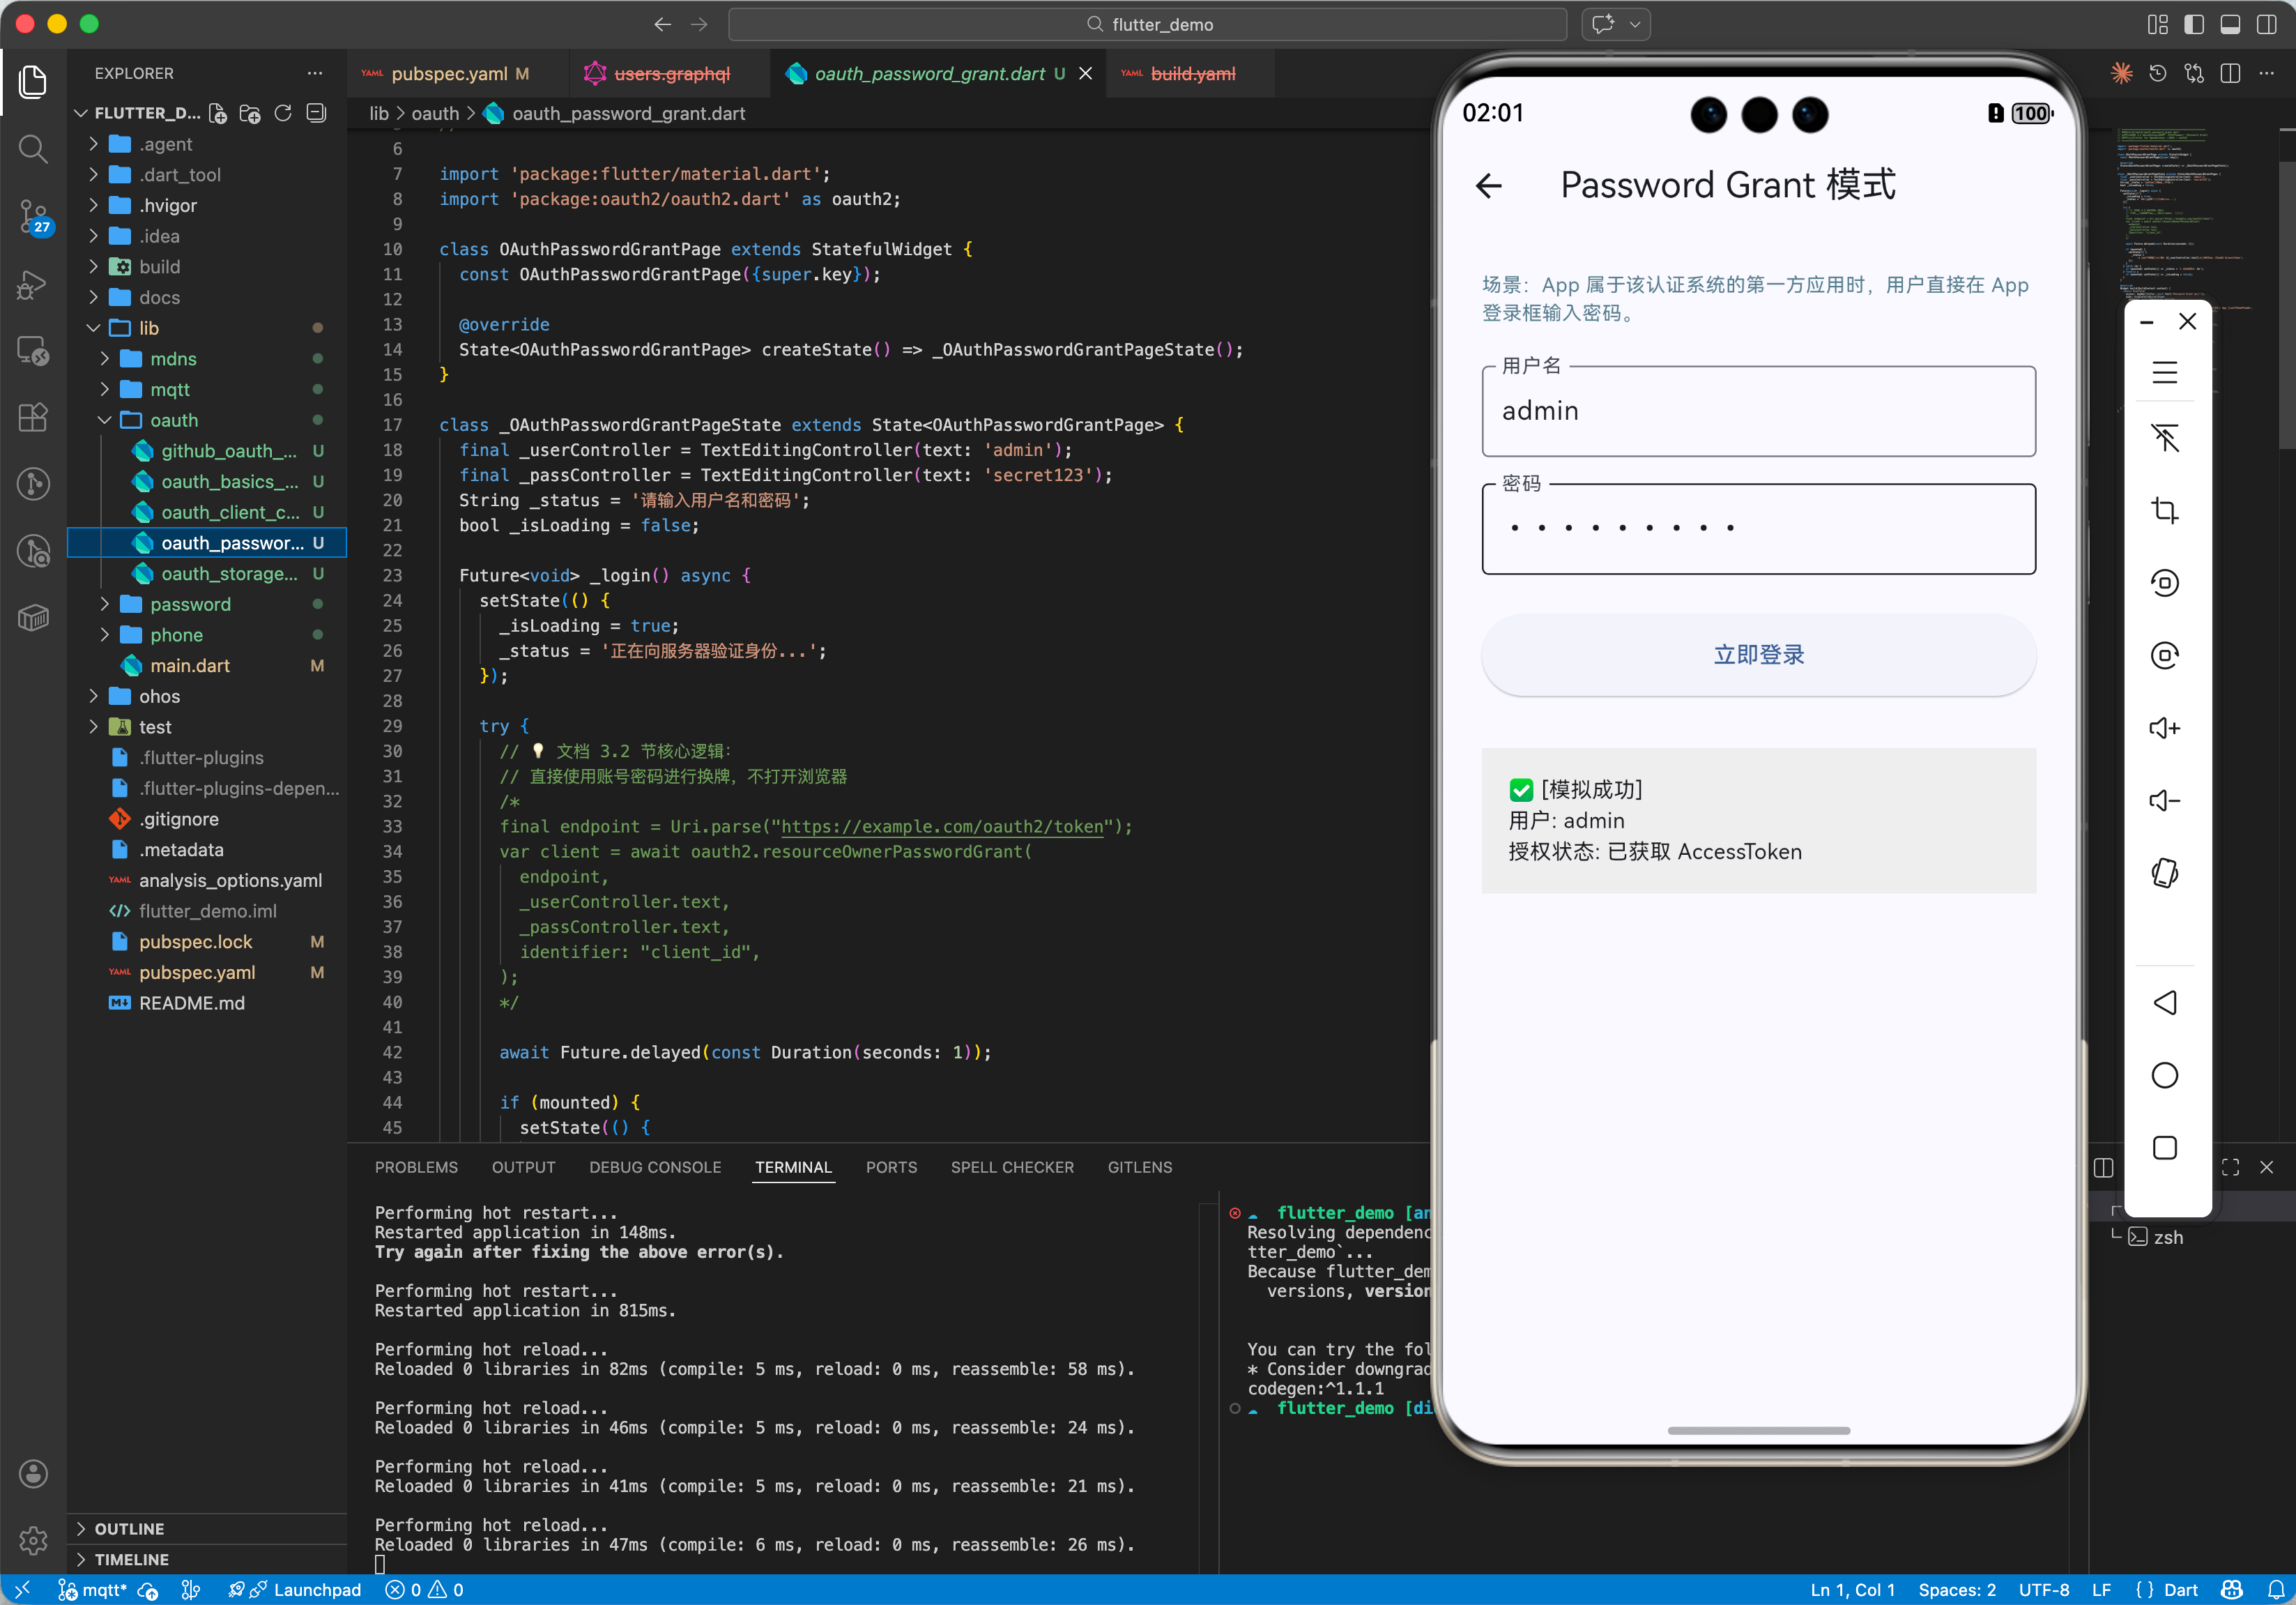This screenshot has width=2296, height=1605.
Task: Click the emulator crop screenshot icon
Action: point(2164,510)
